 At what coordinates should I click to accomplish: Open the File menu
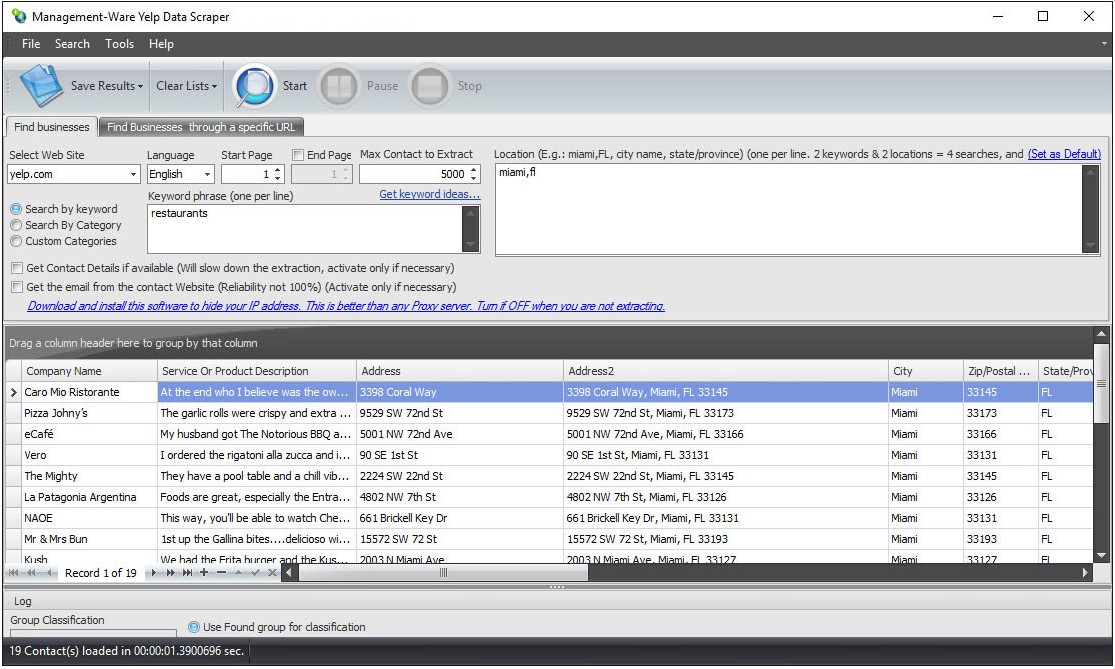31,44
